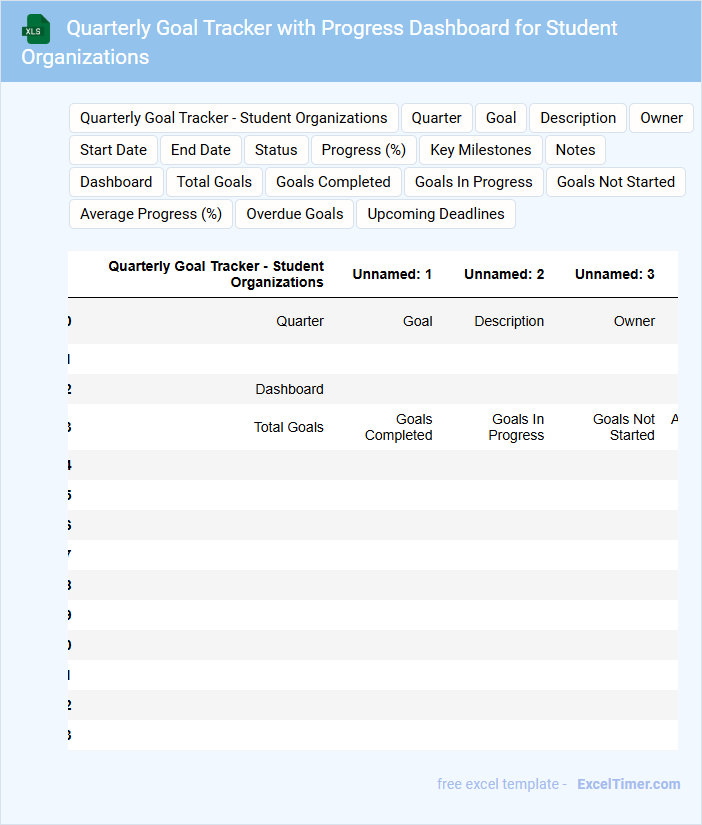Click the 'Goal' tag button
Viewport: 702px width, 825px height.
[501, 118]
